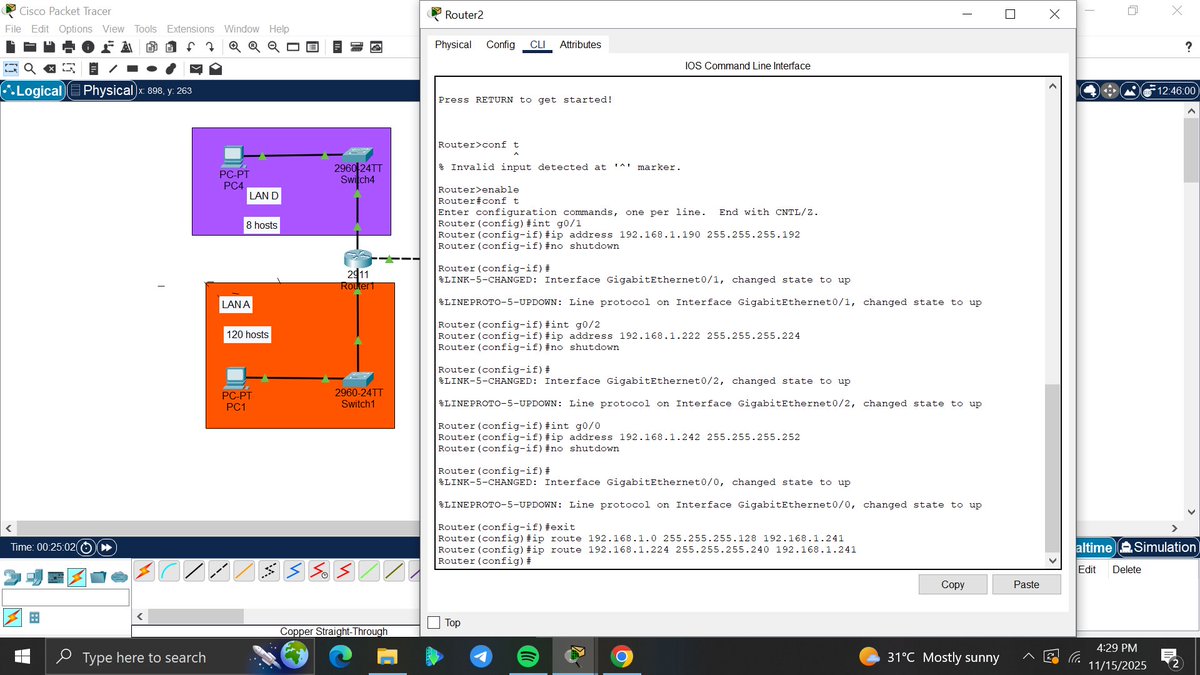
Task: Switch to the Config tab of Router2
Action: coord(500,44)
